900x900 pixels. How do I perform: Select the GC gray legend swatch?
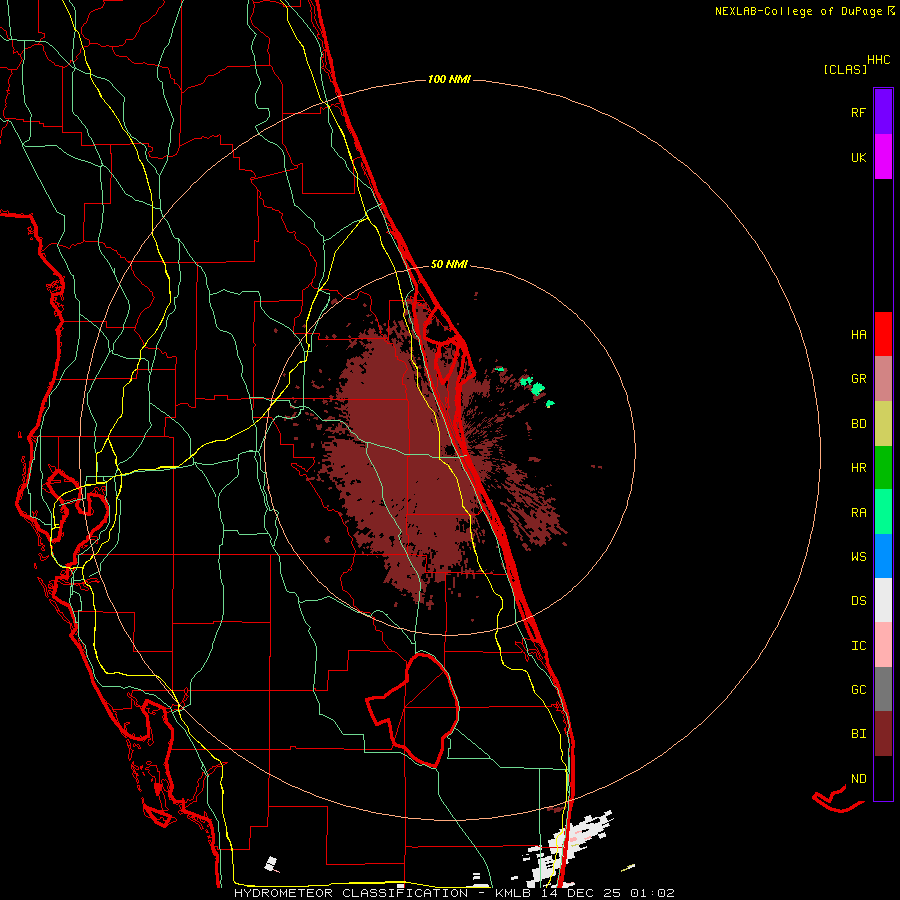tap(883, 689)
